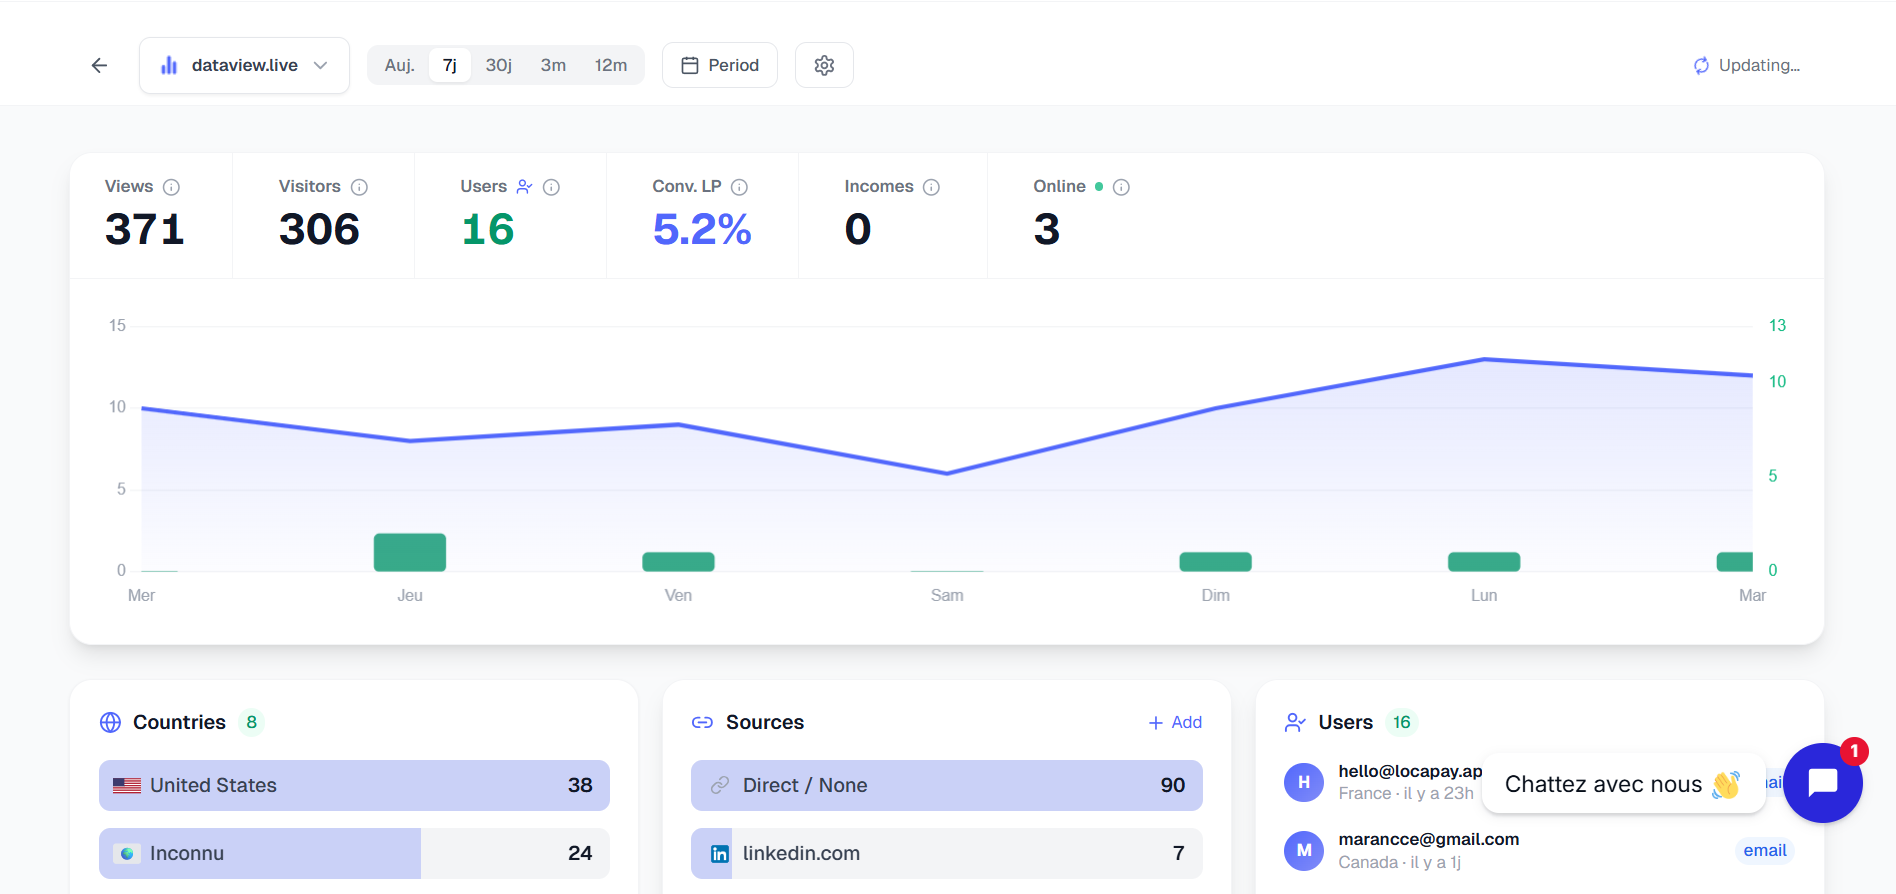Switch to the 12m time range
1896x894 pixels.
610,66
